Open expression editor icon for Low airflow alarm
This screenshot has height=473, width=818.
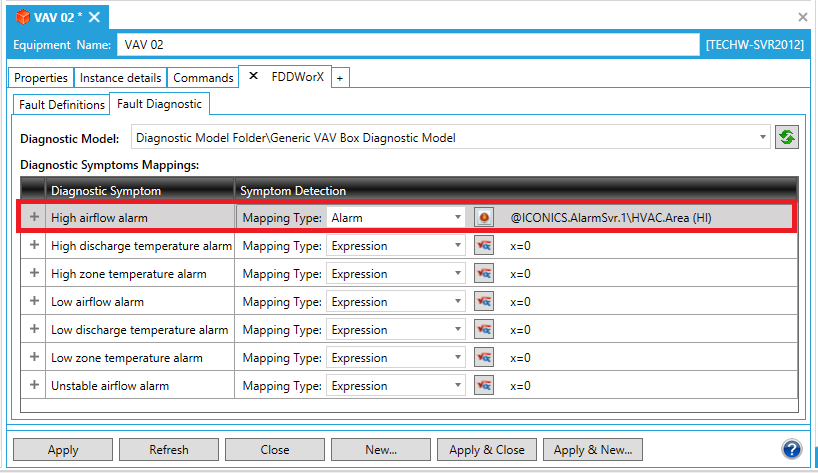[x=484, y=301]
